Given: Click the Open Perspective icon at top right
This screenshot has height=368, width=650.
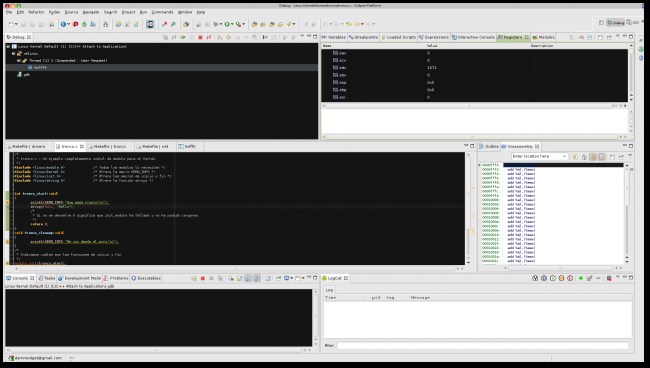Looking at the screenshot, I should pyautogui.click(x=601, y=22).
